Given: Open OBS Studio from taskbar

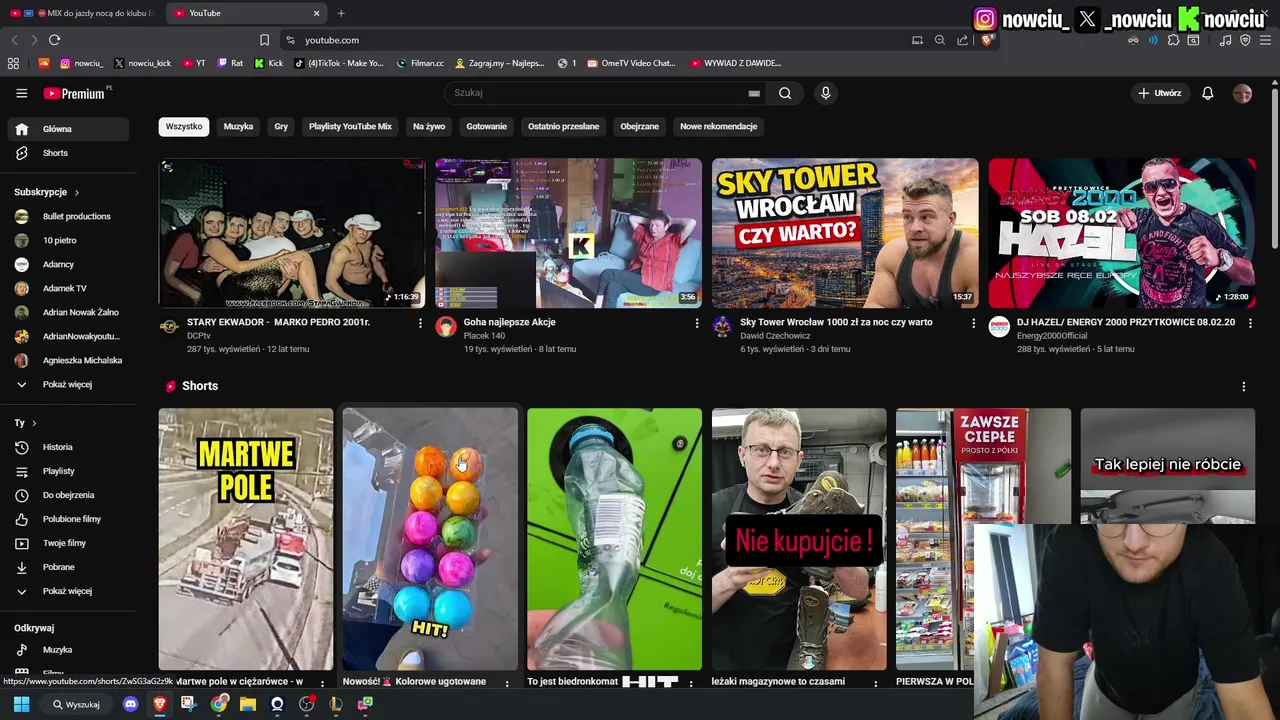Looking at the screenshot, I should 307,704.
